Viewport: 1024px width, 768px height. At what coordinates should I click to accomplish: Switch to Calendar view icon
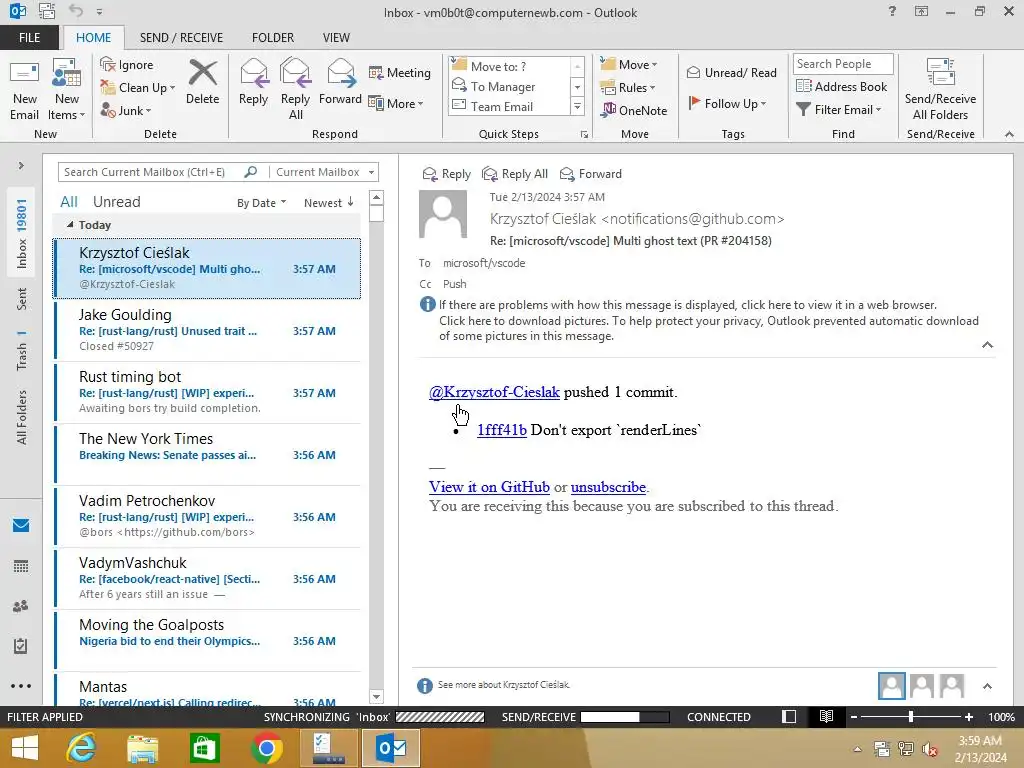point(21,566)
